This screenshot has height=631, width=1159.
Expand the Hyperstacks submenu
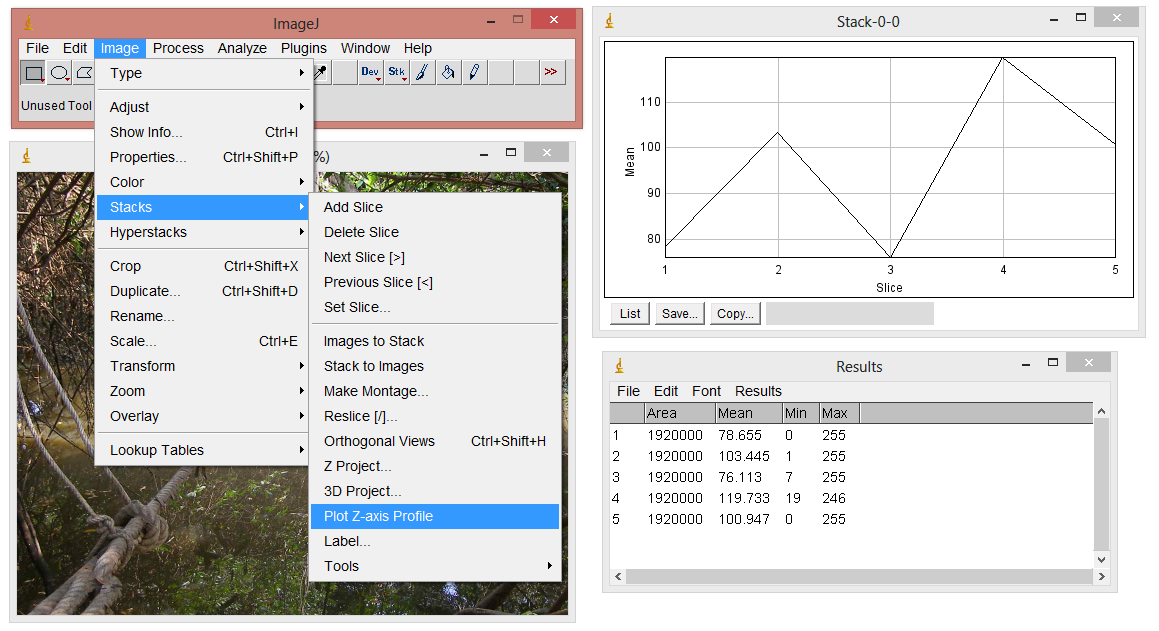click(x=152, y=231)
